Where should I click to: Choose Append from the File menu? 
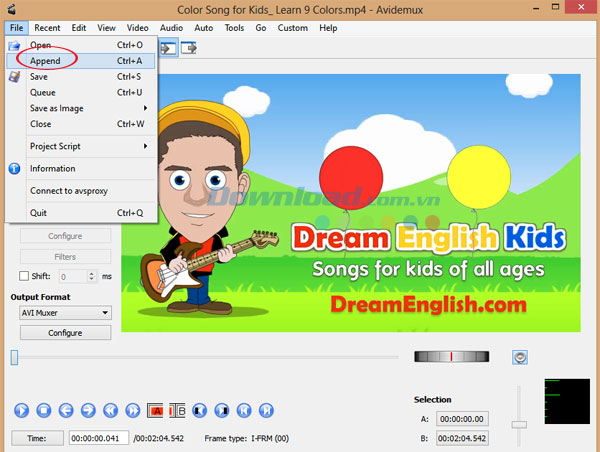tap(46, 61)
